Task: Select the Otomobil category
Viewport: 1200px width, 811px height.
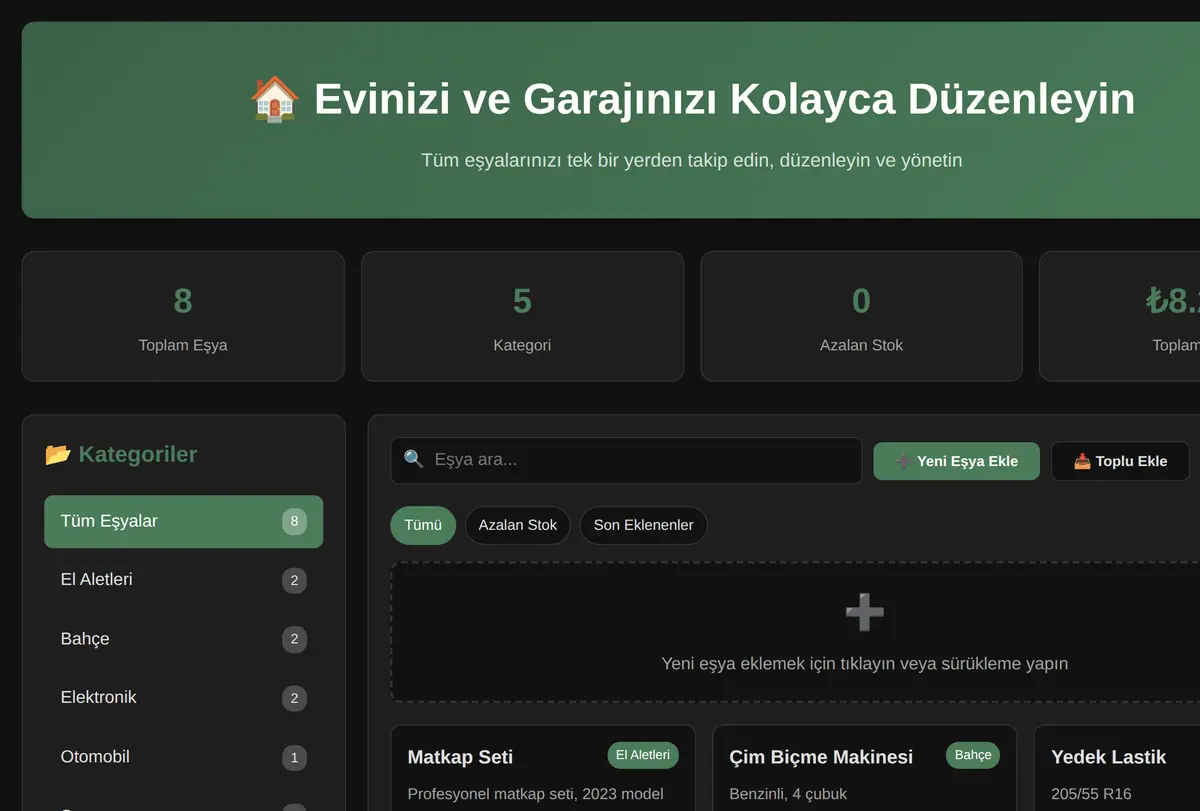Action: tap(184, 757)
